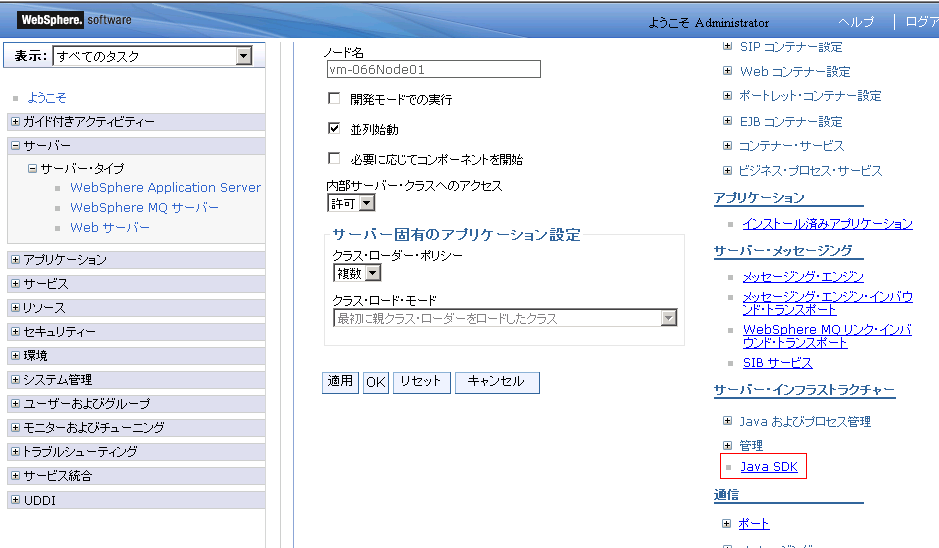The image size is (939, 548).
Task: Open Java SDK link
Action: 769,467
